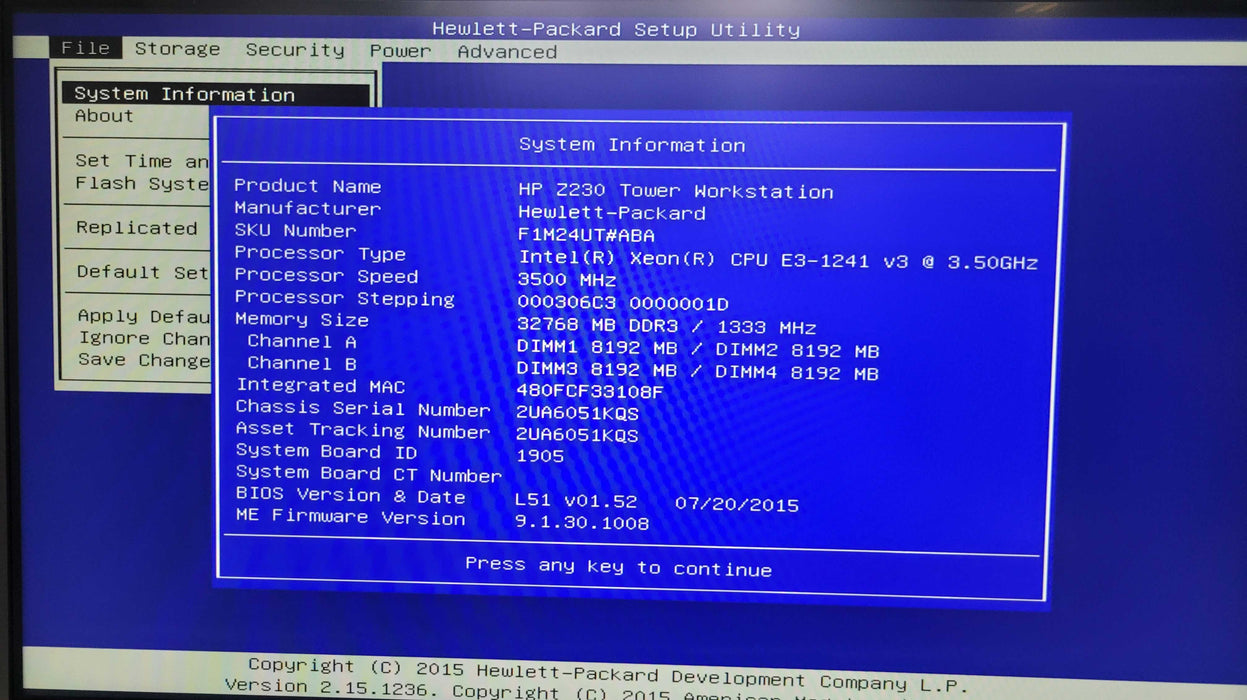Click the Hewlett-Packard manufacturer value
The image size is (1247, 700).
click(612, 213)
